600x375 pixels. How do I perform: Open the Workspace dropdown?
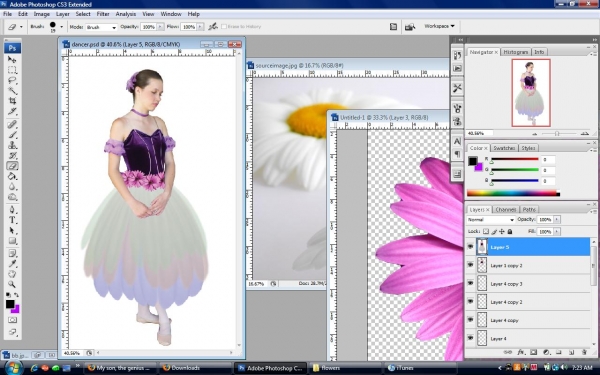click(x=439, y=26)
